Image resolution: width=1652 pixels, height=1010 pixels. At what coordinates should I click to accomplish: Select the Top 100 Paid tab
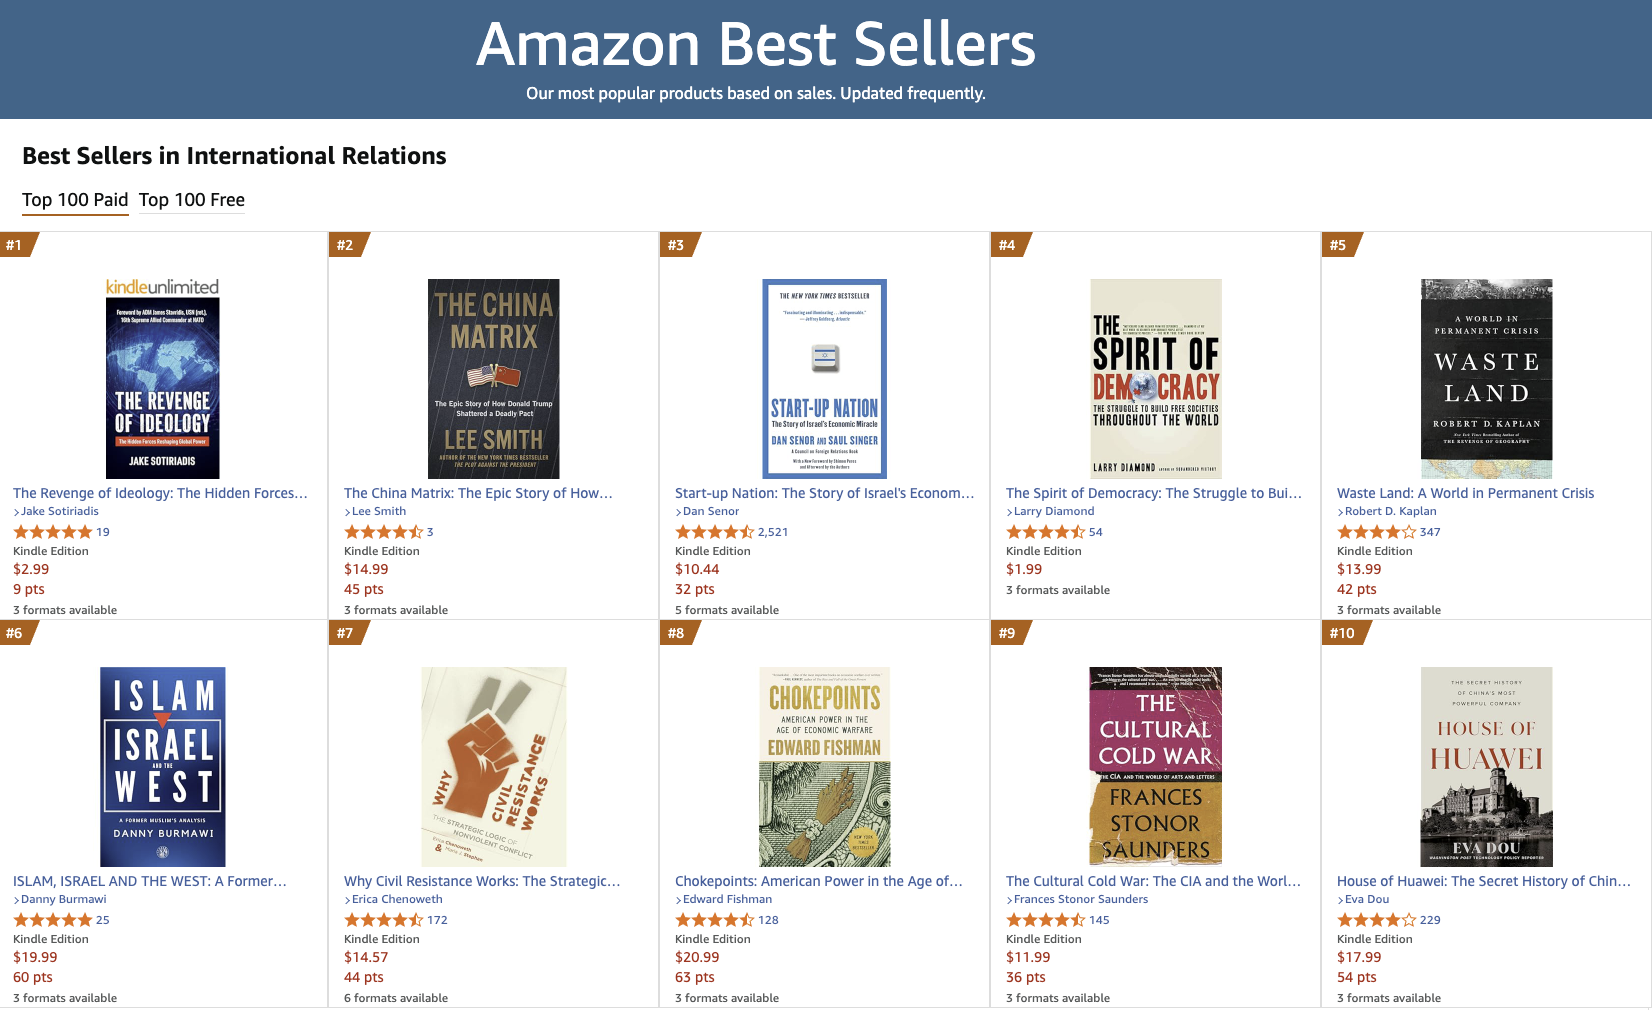pyautogui.click(x=75, y=200)
